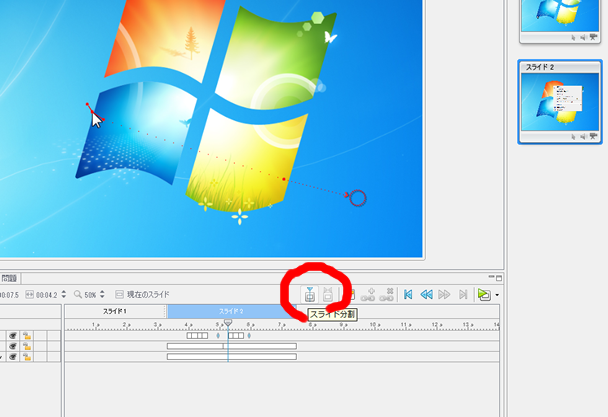This screenshot has height=417, width=608.
Task: Click the merge slide icon beside Split Slide
Action: tap(328, 295)
